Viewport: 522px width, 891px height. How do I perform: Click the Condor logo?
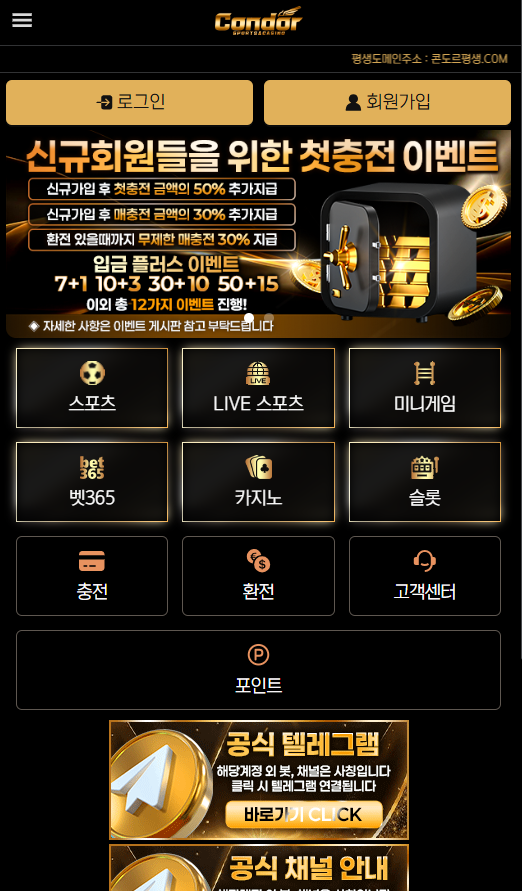tap(258, 22)
